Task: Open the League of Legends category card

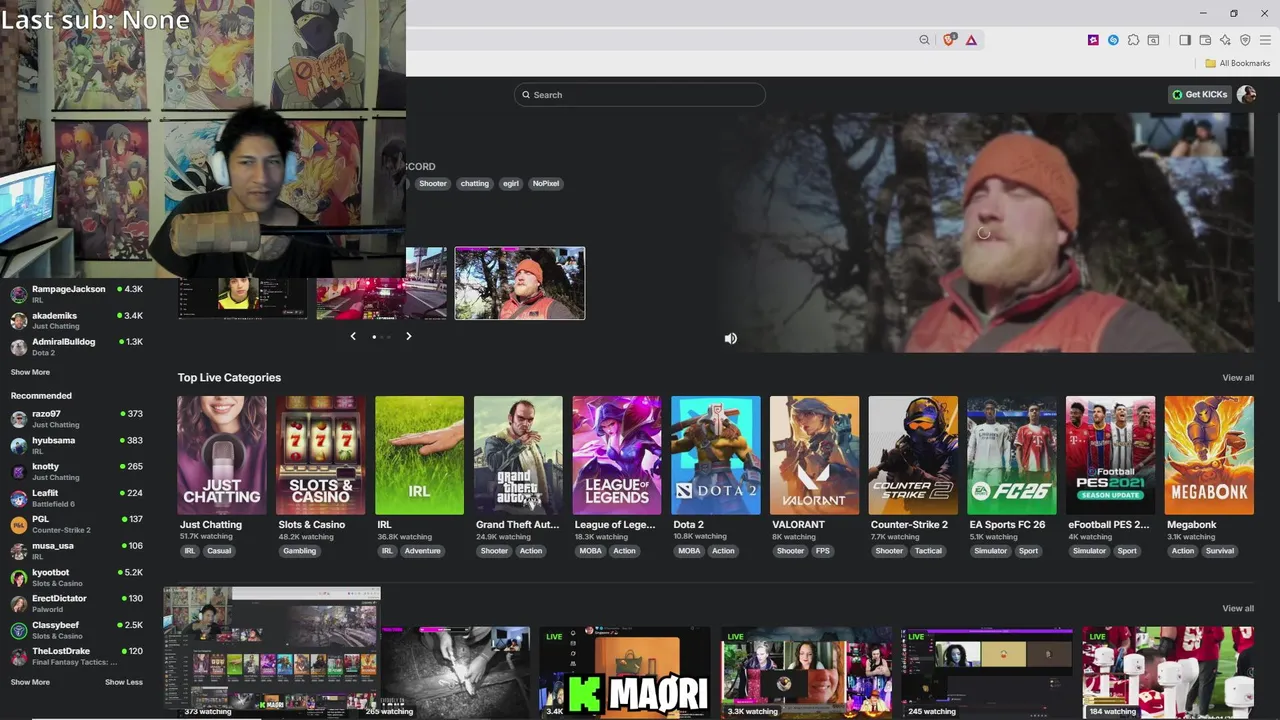Action: pos(617,455)
